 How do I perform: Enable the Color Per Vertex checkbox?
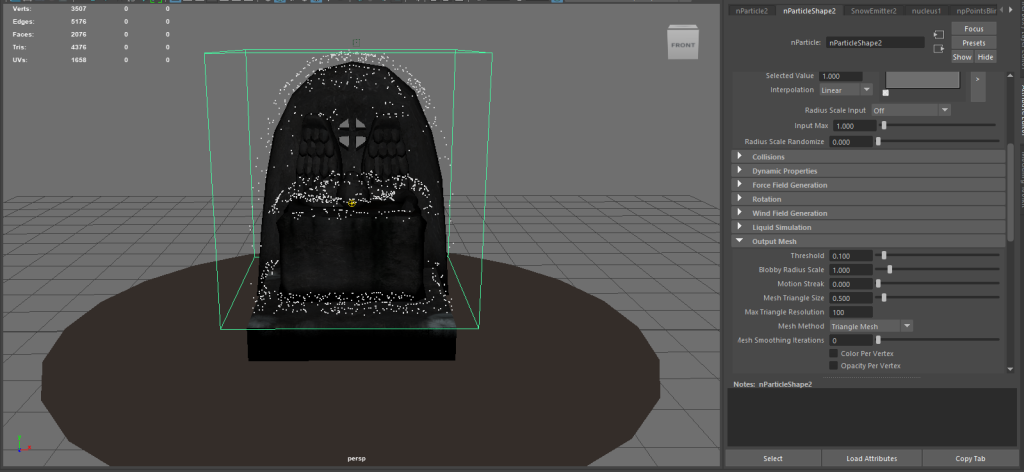pos(833,353)
